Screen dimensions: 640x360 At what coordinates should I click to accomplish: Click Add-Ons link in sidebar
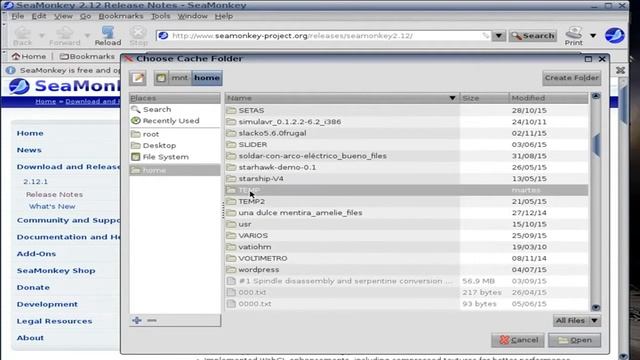click(36, 253)
